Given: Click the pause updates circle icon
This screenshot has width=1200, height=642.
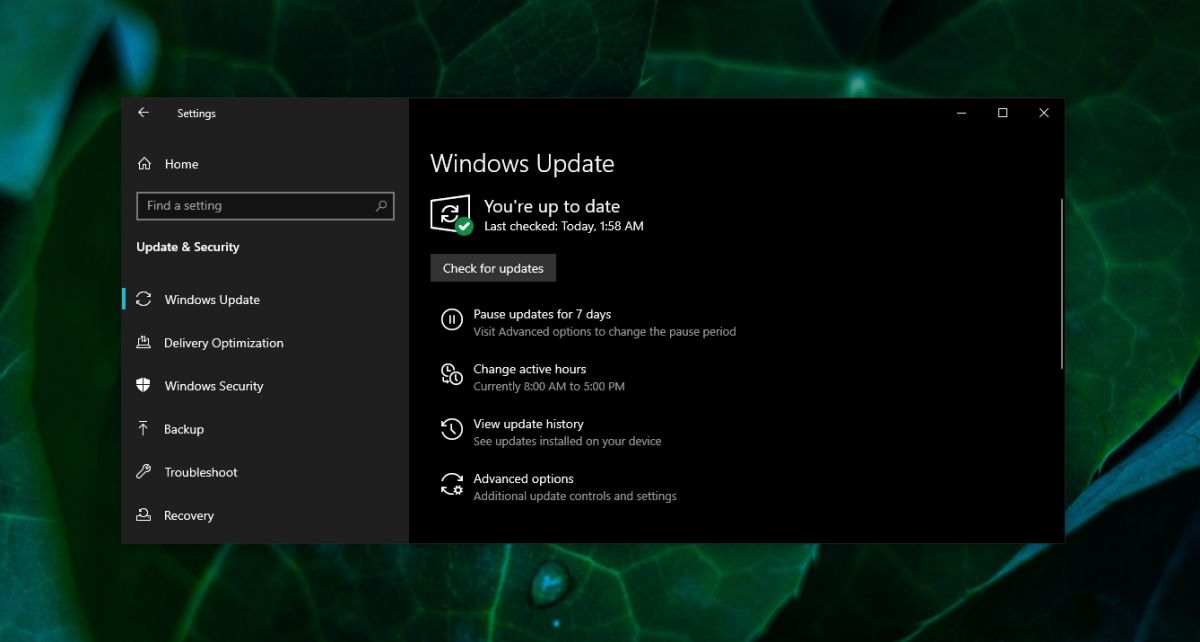Looking at the screenshot, I should point(451,320).
